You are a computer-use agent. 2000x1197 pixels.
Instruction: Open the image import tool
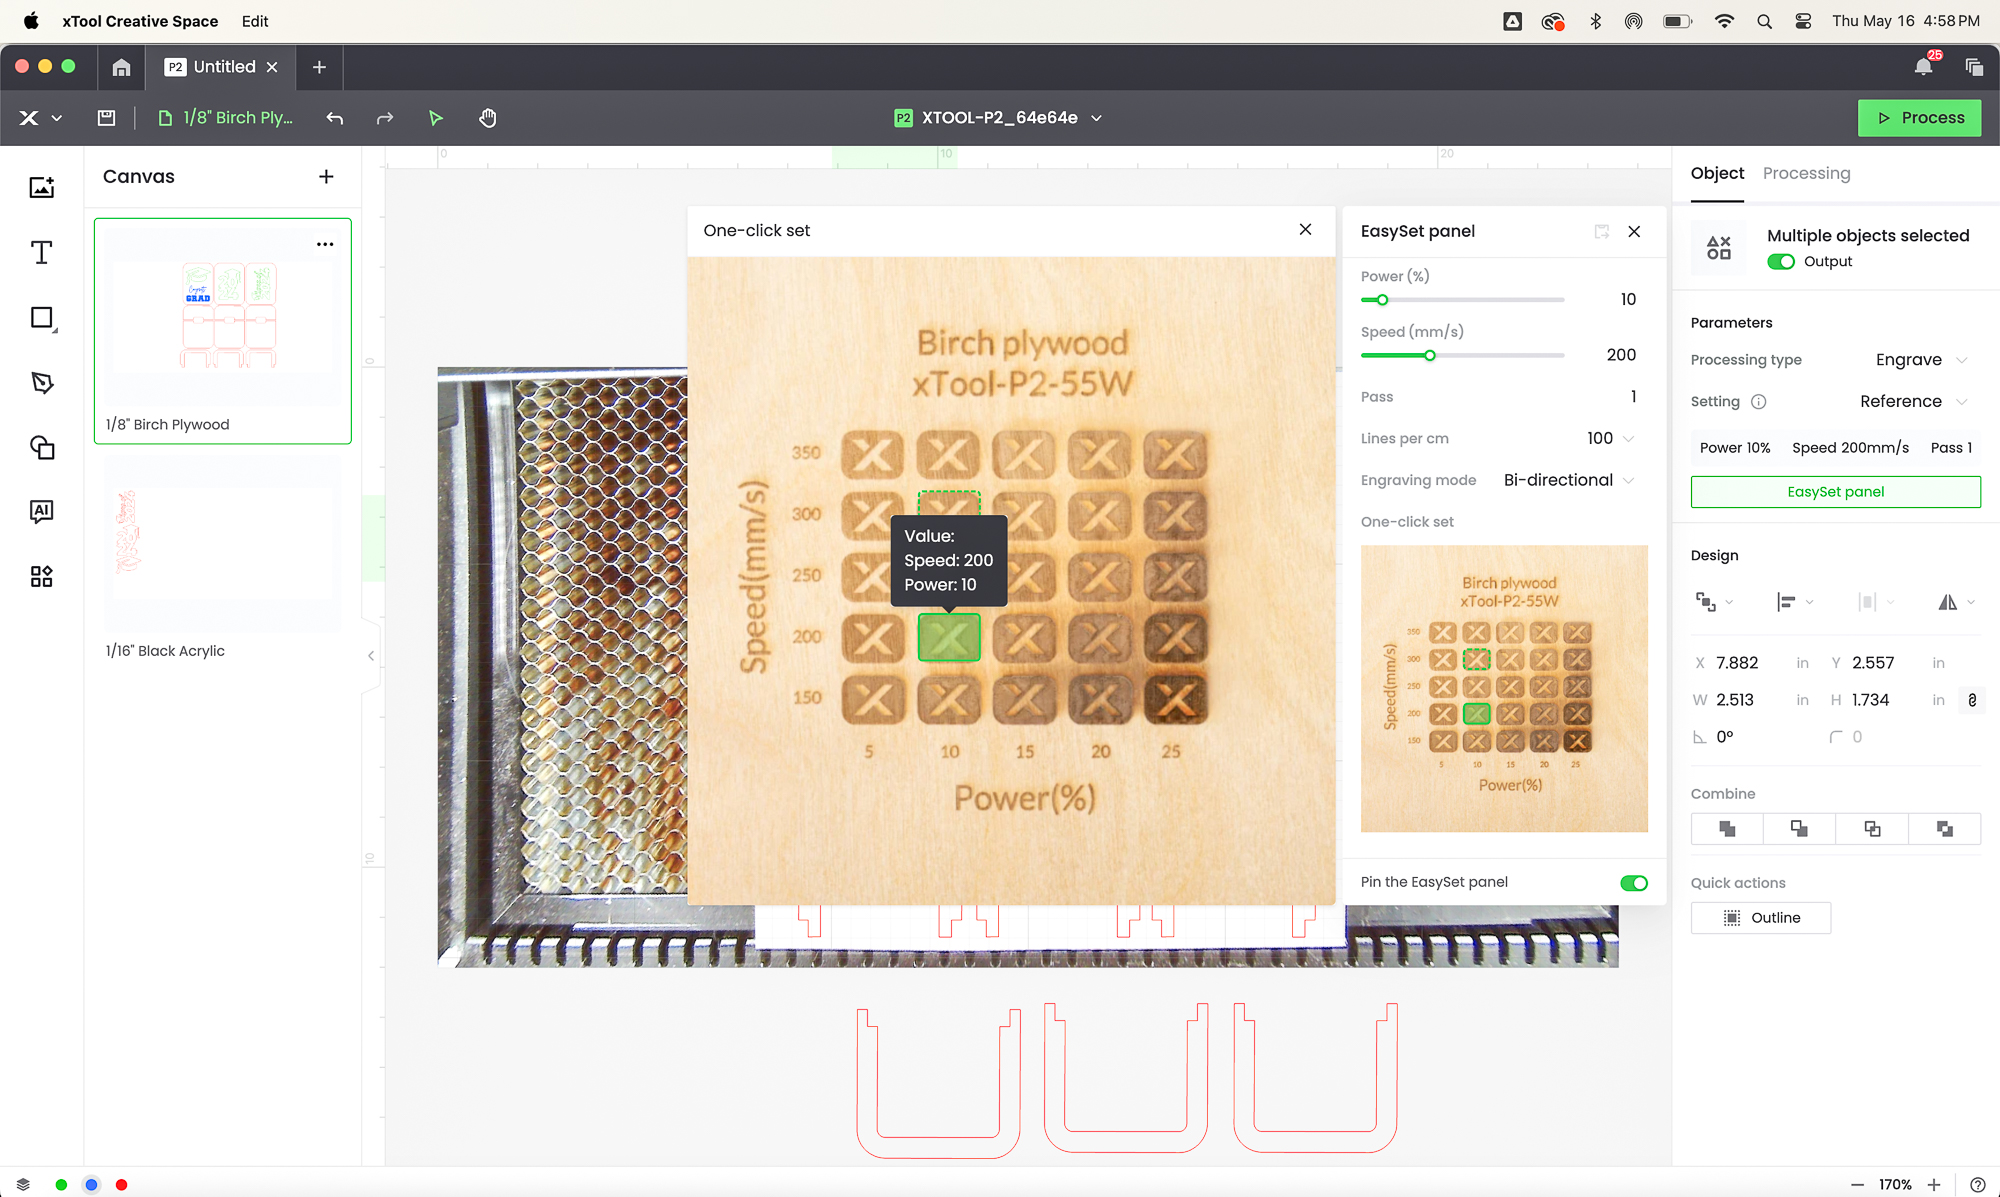41,187
